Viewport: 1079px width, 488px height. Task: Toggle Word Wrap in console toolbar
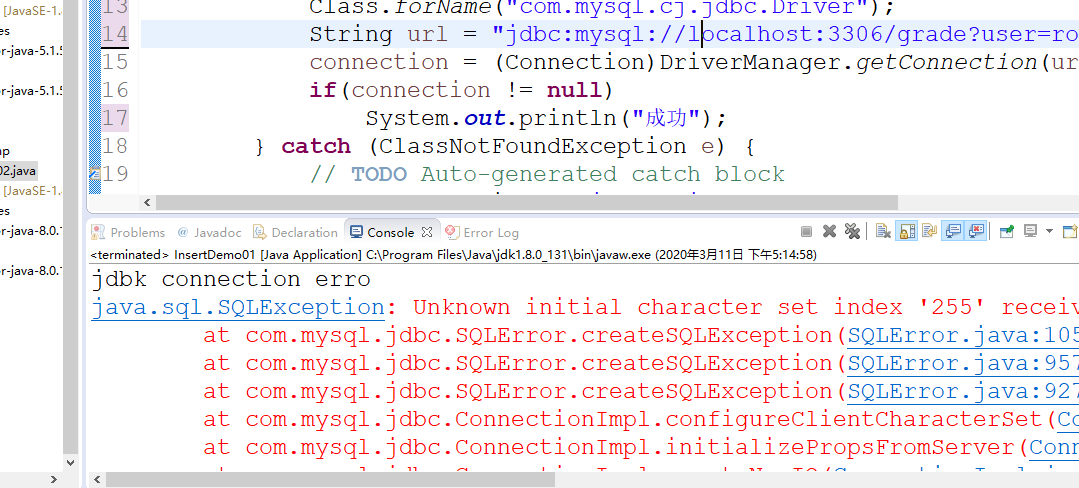pos(930,231)
